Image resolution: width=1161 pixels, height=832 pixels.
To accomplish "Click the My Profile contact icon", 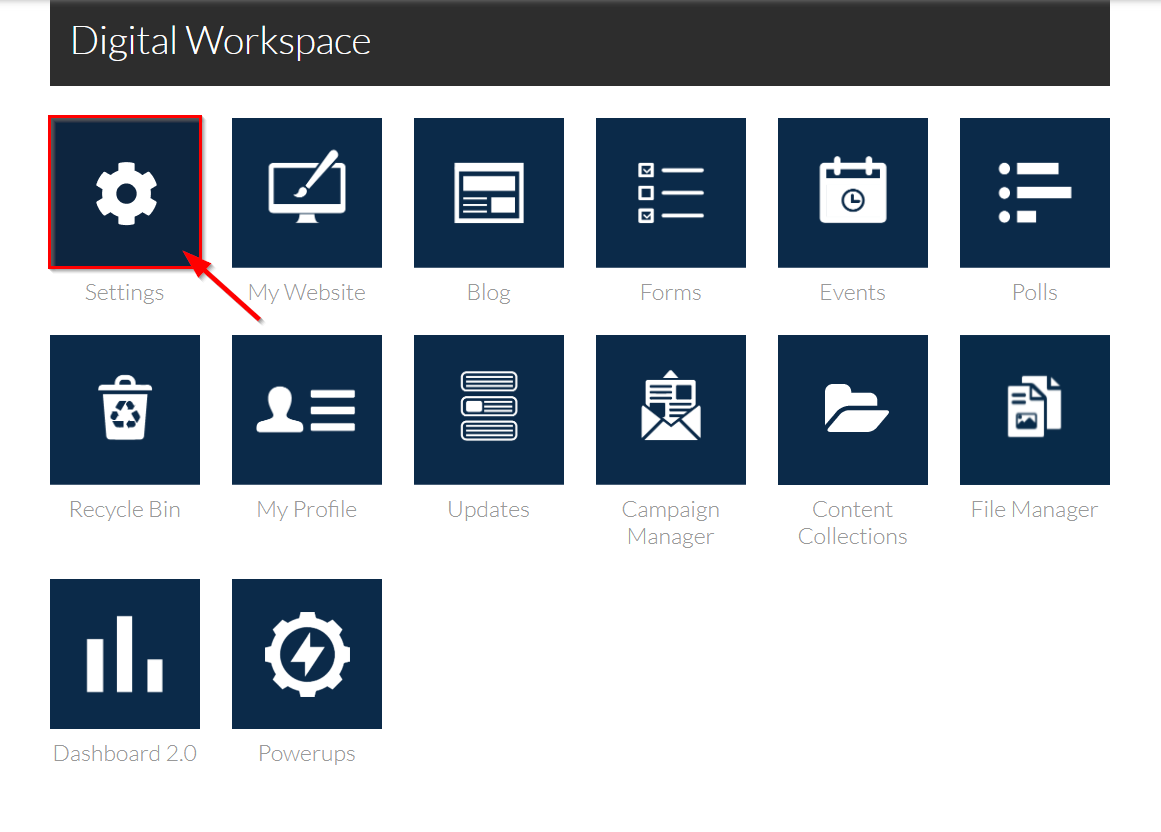I will point(306,409).
